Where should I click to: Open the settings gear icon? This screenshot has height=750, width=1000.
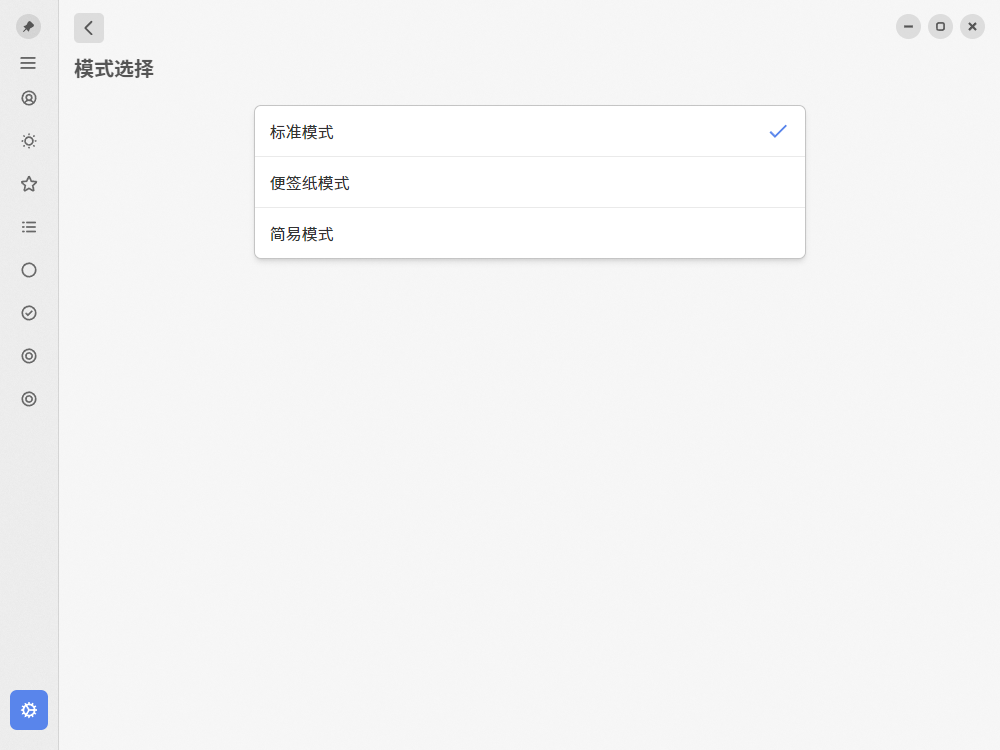coord(29,710)
